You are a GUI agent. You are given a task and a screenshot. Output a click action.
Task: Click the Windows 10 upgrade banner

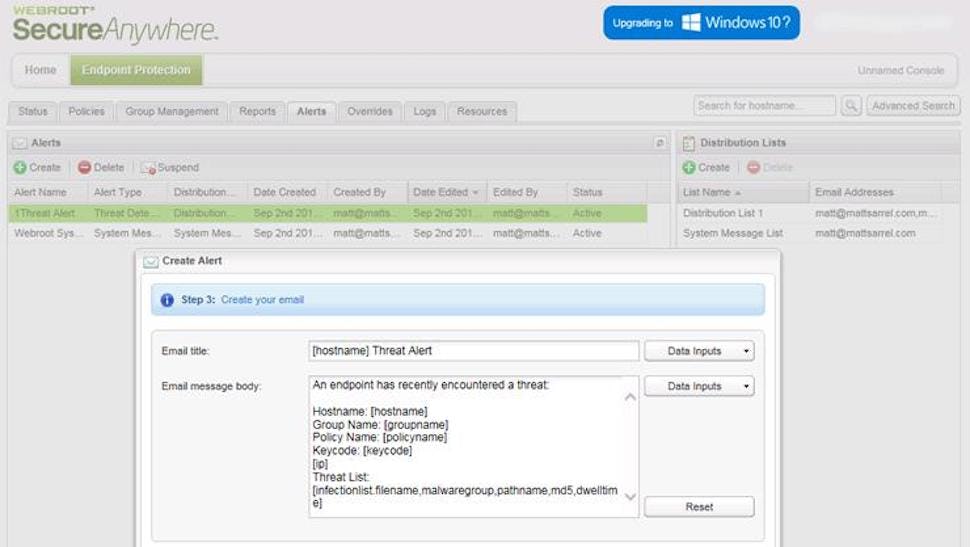[701, 23]
